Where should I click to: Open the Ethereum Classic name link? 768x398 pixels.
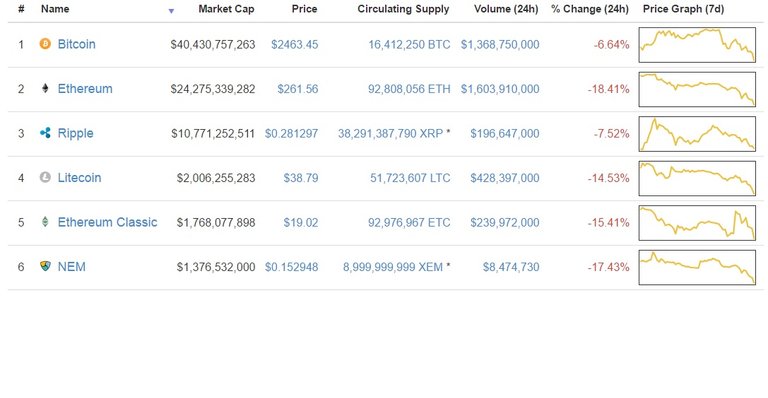tap(107, 222)
